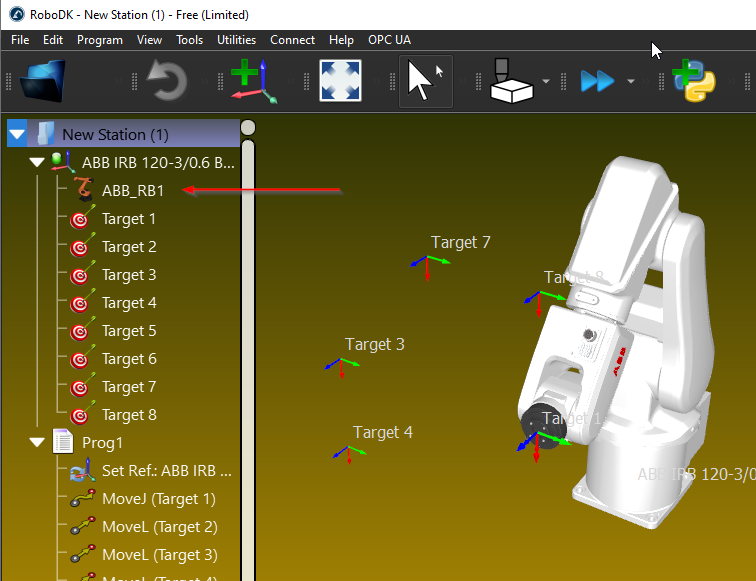Open the OPC UA menu
This screenshot has width=756, height=581.
[389, 40]
